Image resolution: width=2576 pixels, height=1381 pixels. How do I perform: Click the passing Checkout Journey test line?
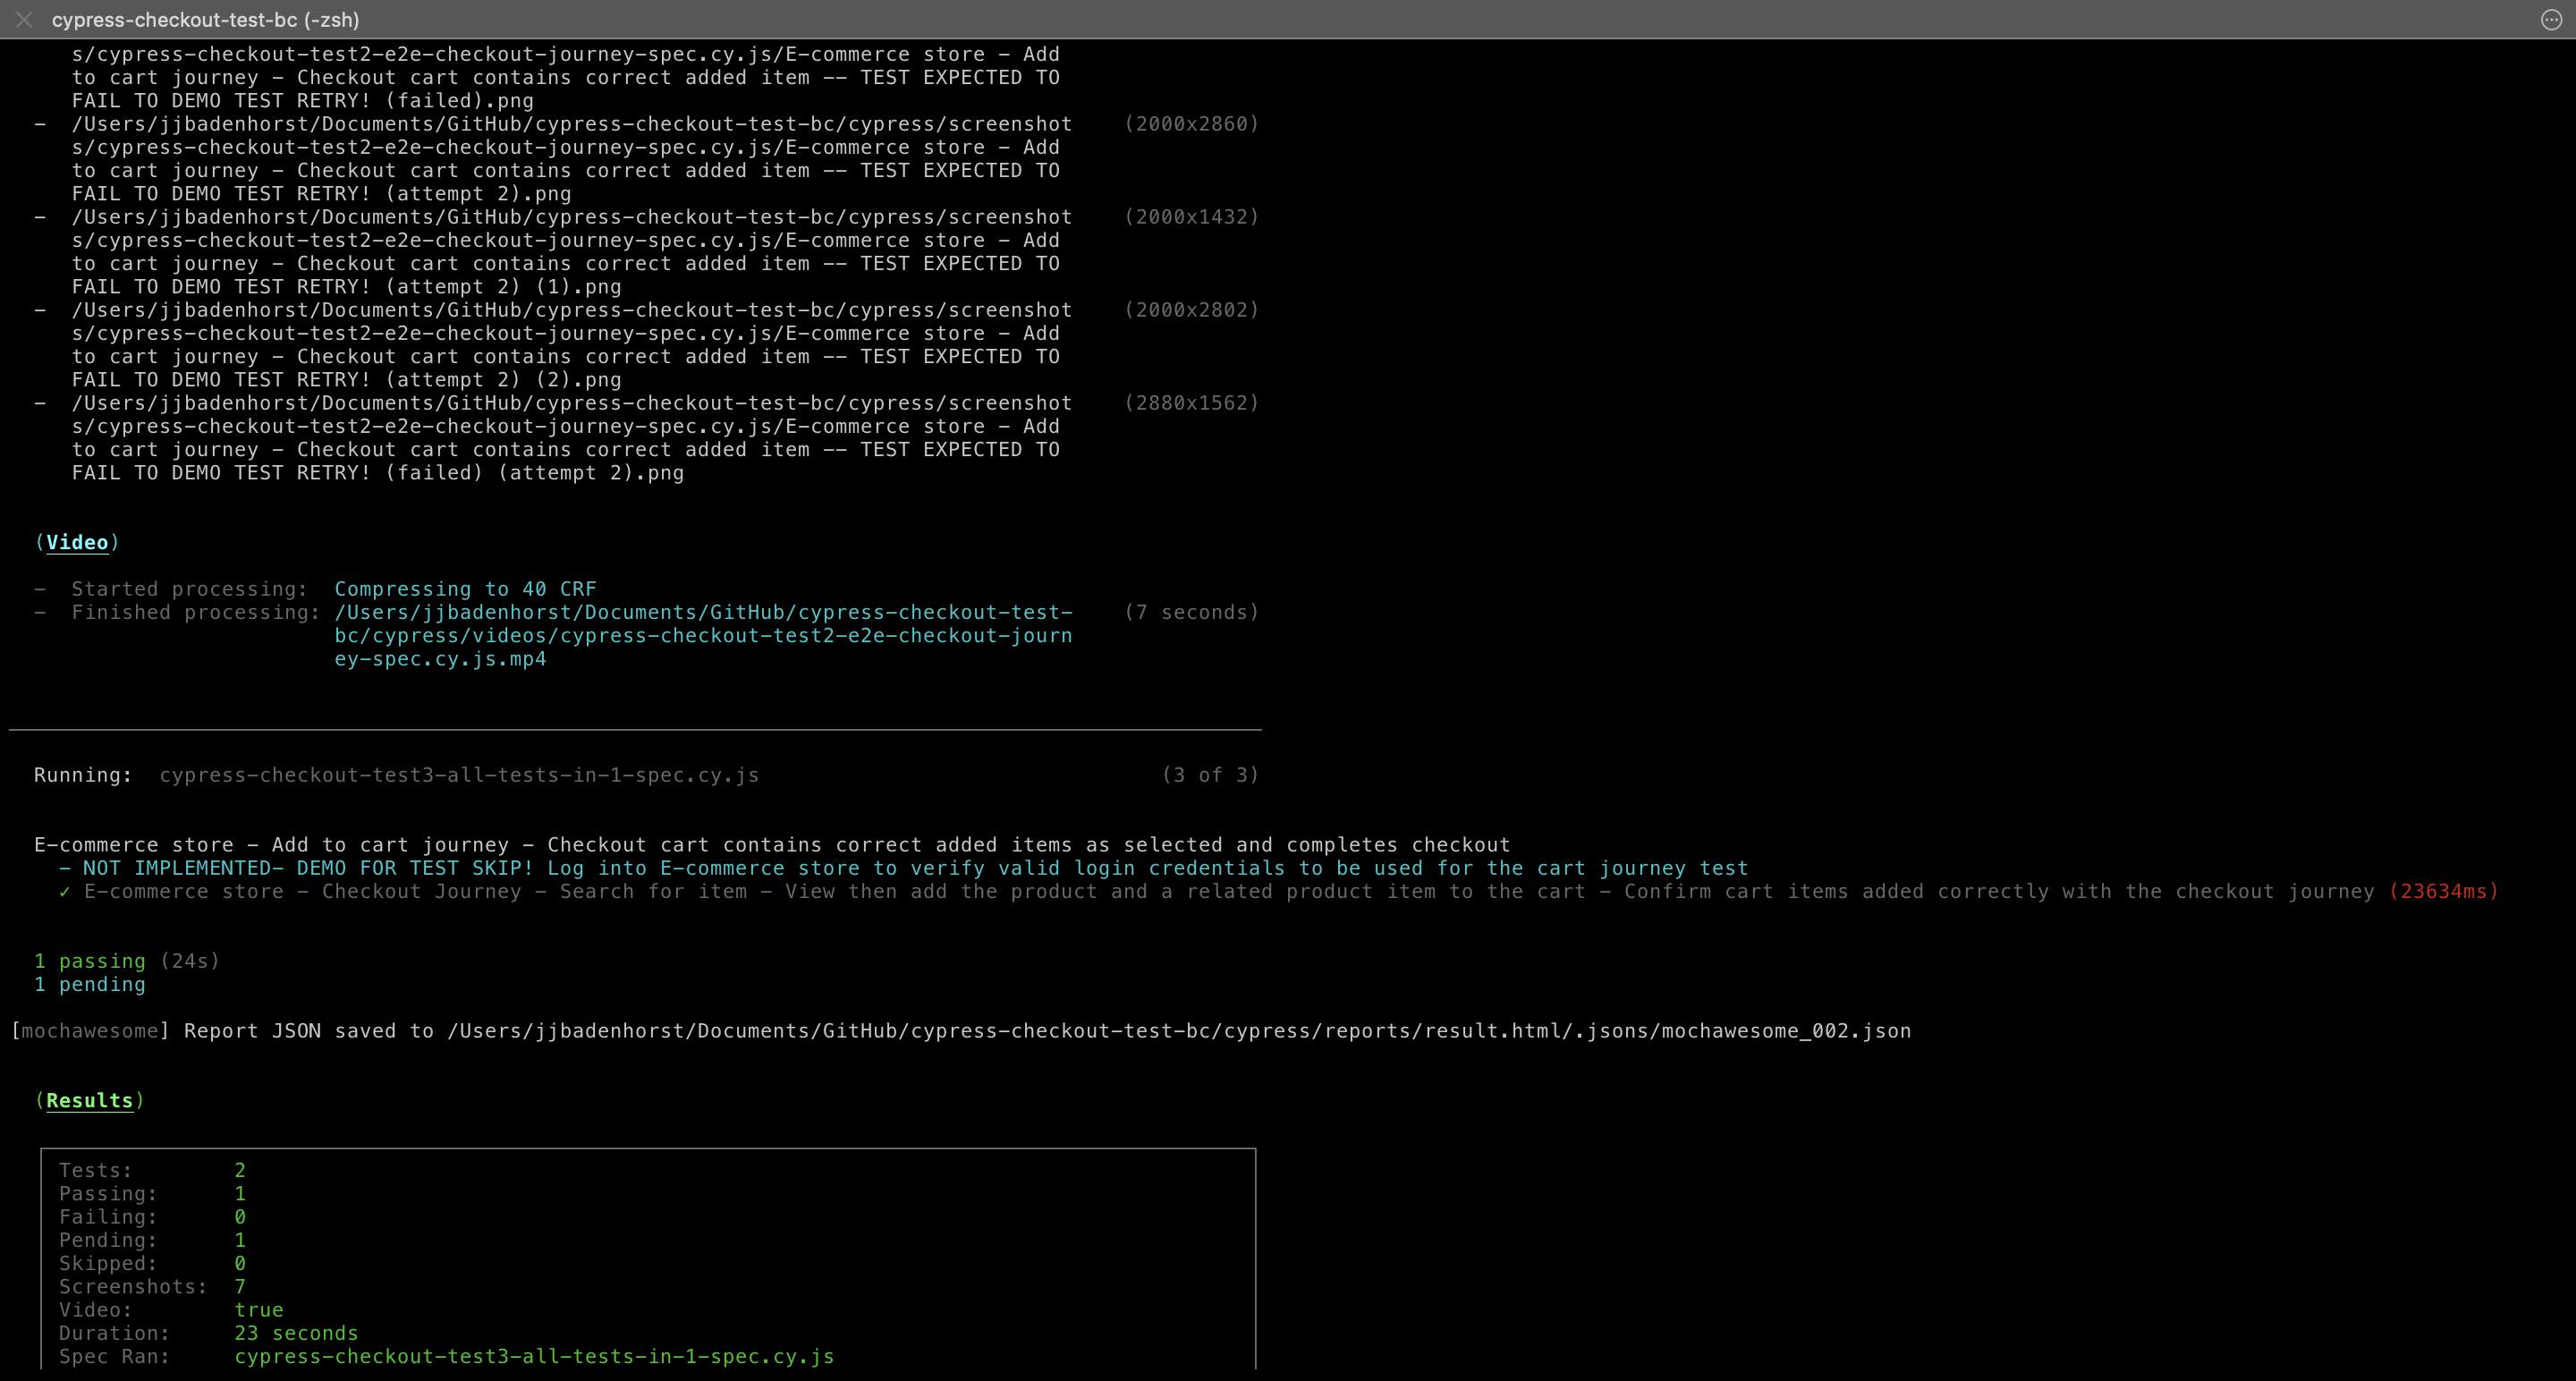click(1279, 891)
